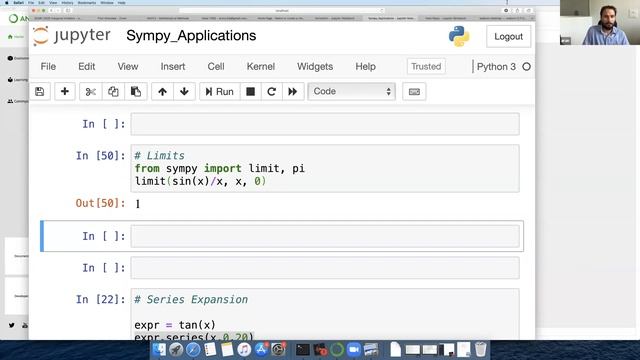Restart and run all cells fast-forward icon

click(293, 91)
